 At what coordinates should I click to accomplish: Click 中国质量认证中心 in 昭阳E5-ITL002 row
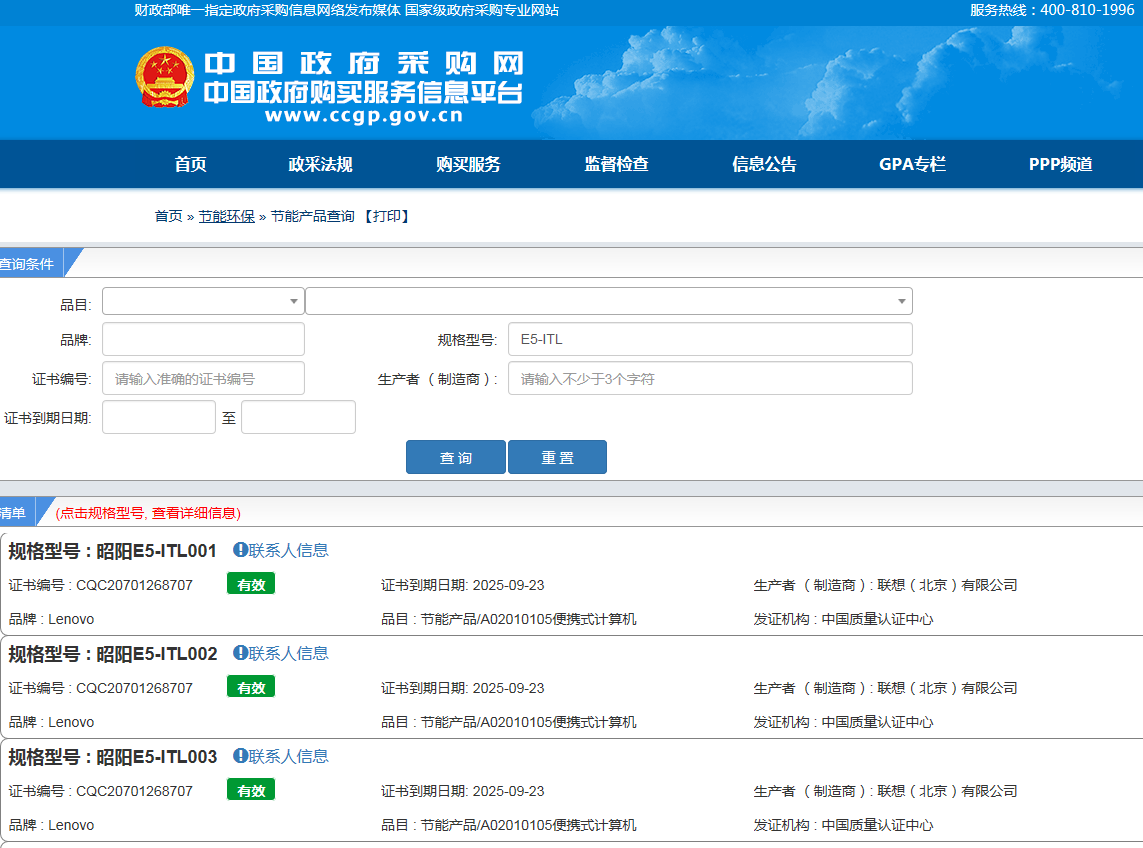[x=878, y=722]
